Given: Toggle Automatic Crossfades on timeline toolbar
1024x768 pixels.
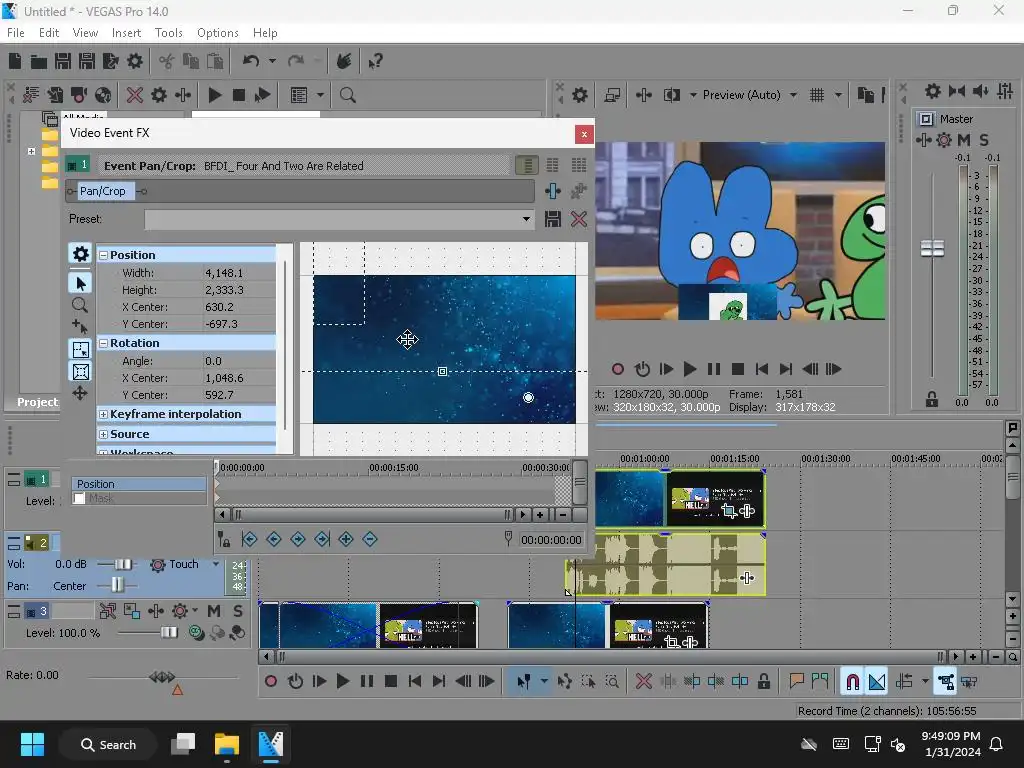Looking at the screenshot, I should click(x=877, y=682).
